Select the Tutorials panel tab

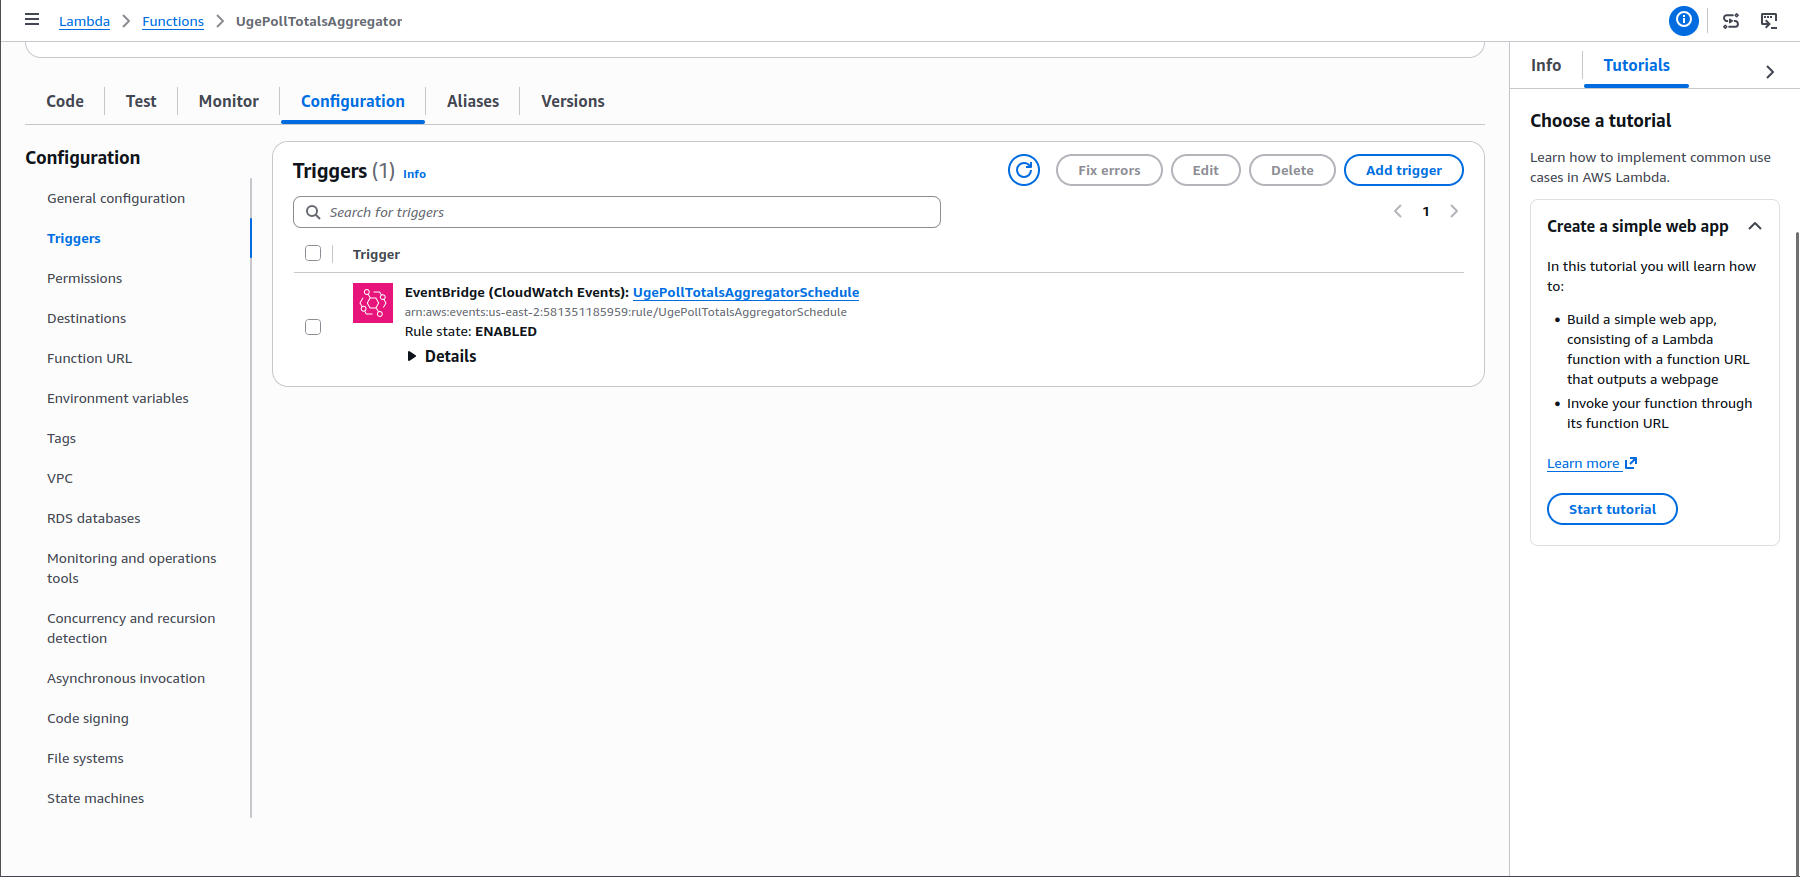coord(1637,65)
